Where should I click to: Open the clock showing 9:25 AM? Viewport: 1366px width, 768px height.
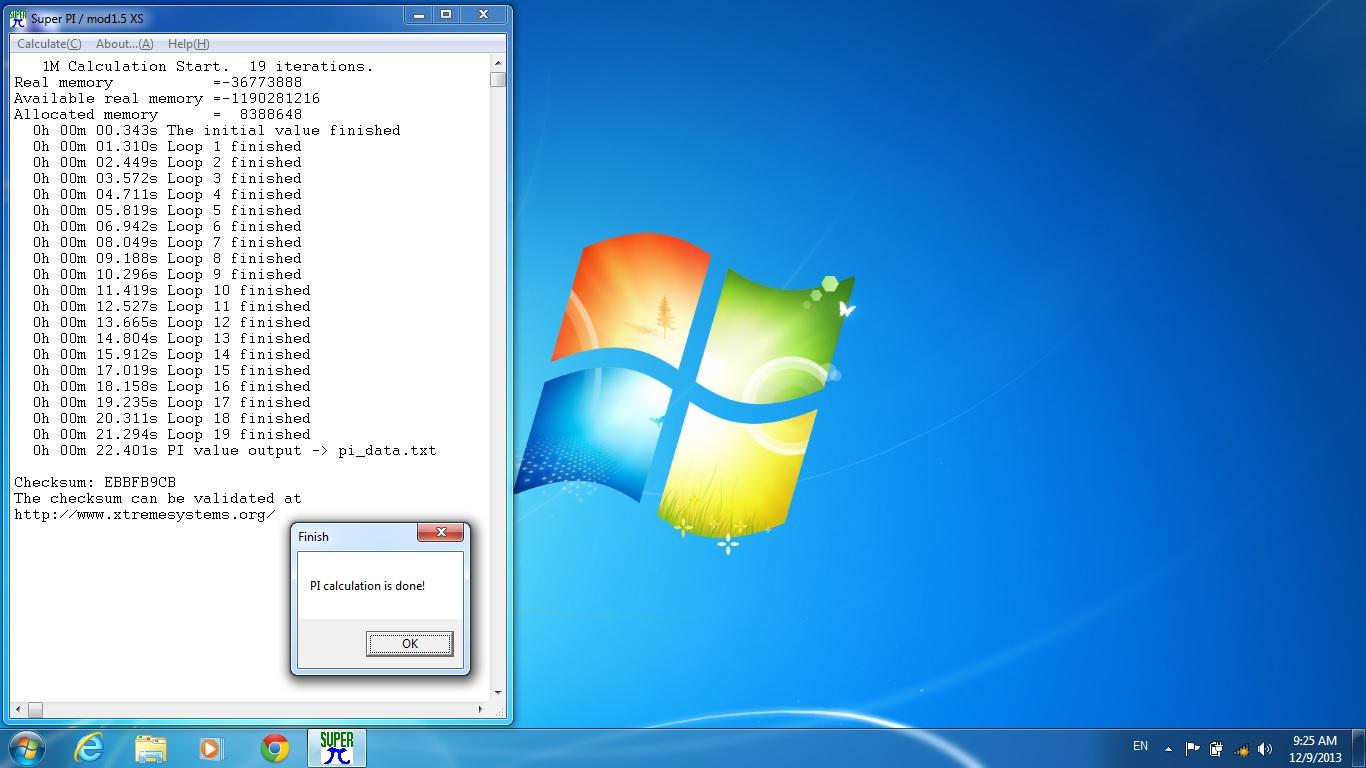[1315, 748]
